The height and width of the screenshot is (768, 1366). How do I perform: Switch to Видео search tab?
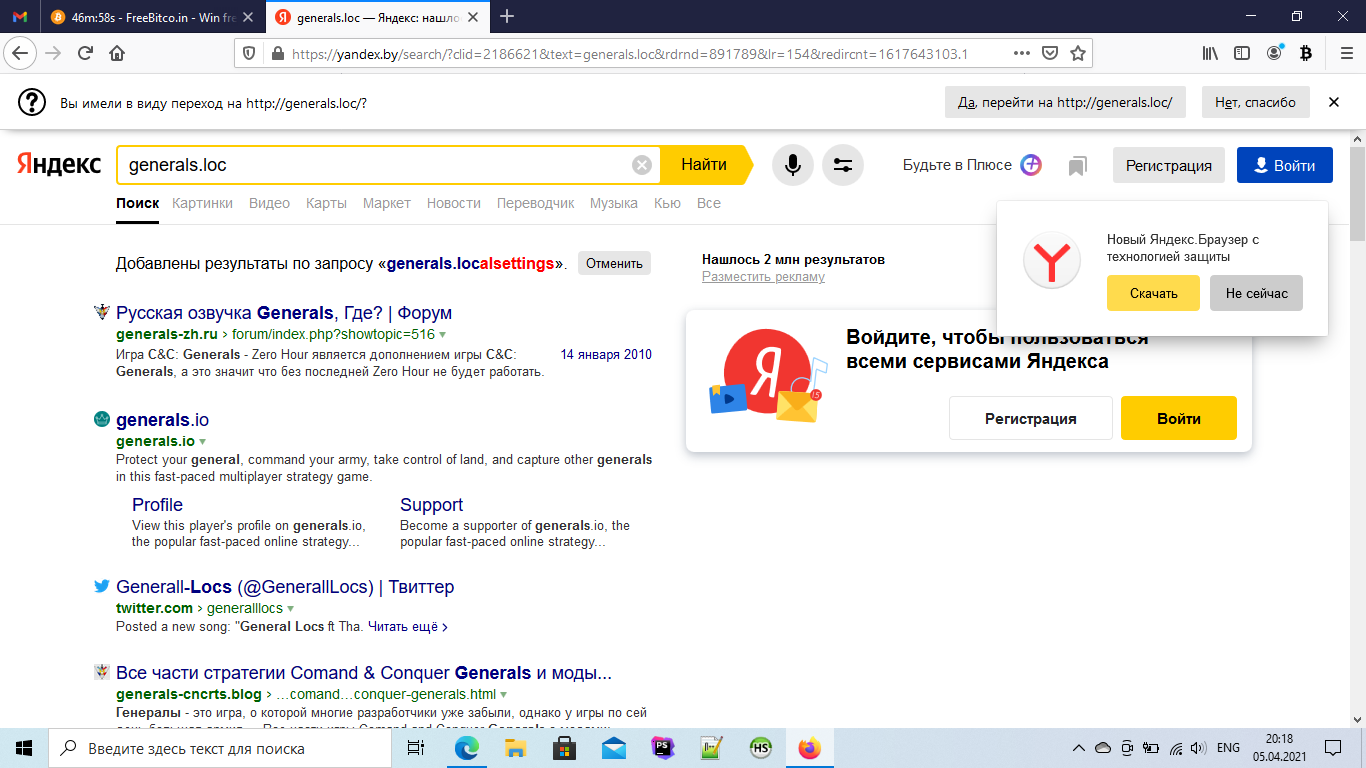point(269,203)
